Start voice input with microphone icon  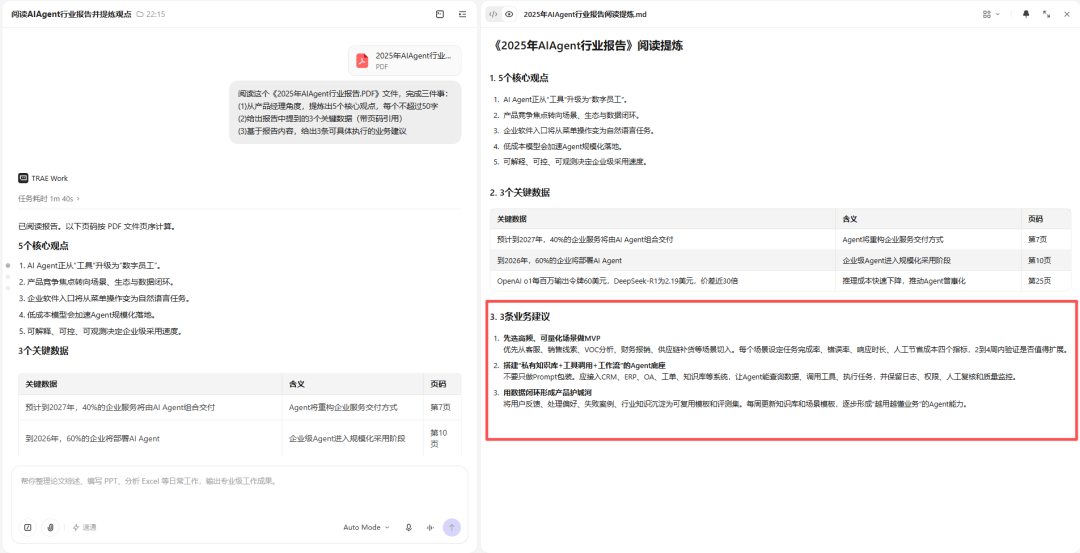pyautogui.click(x=408, y=528)
